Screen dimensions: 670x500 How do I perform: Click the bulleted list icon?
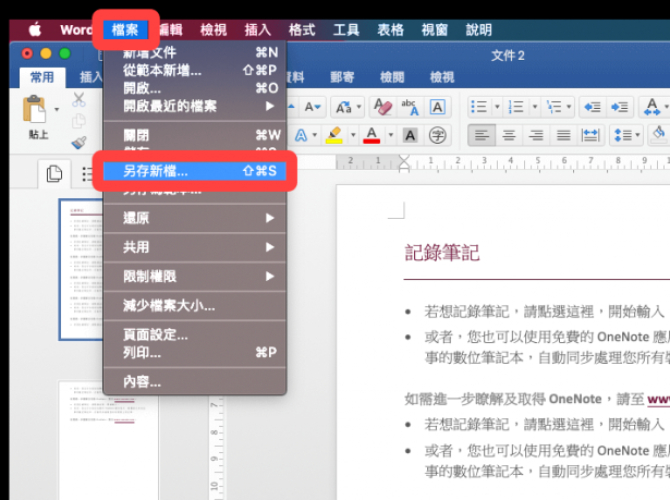pos(479,107)
